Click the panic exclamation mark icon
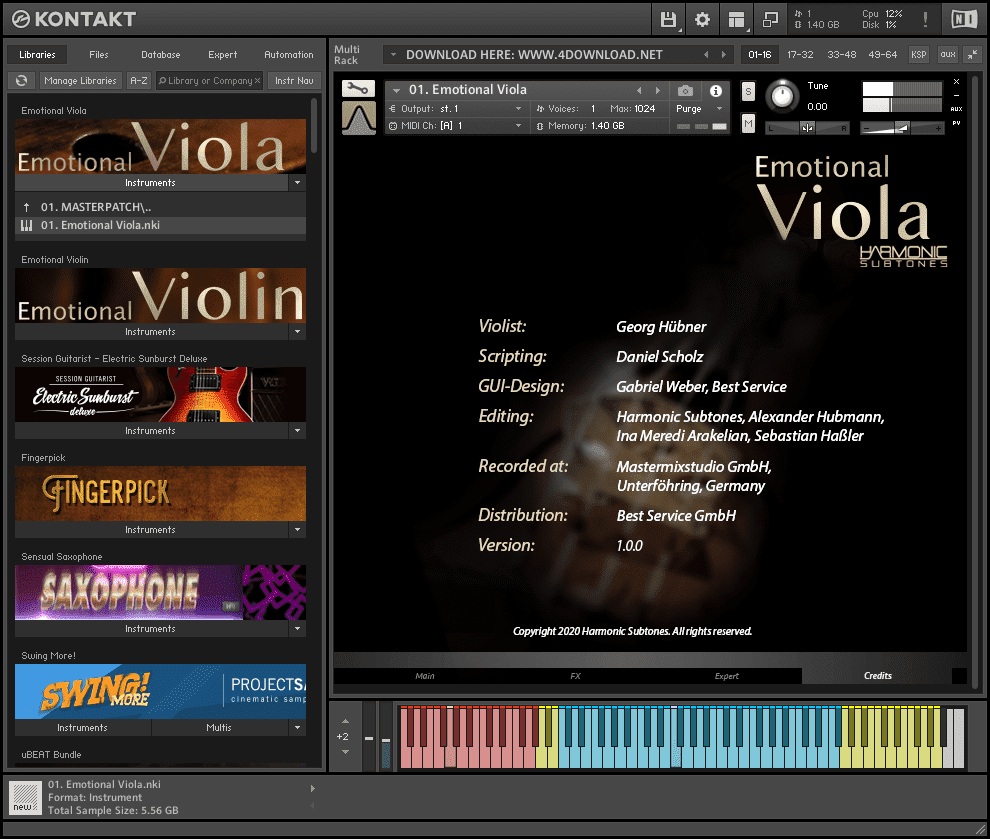 point(925,20)
